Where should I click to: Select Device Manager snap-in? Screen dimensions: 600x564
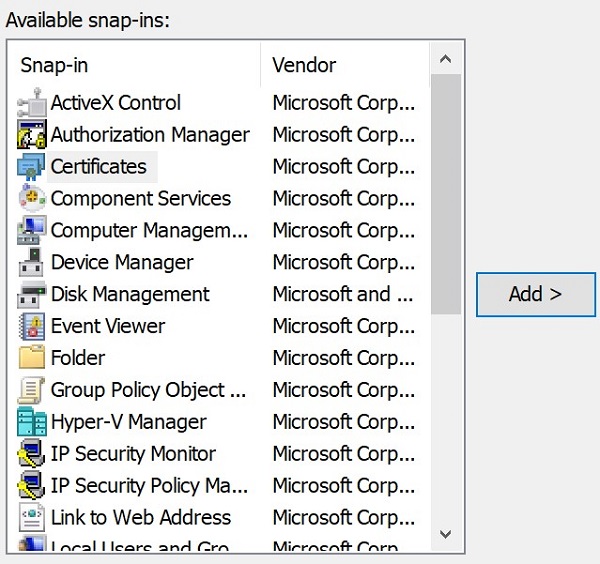tap(122, 262)
